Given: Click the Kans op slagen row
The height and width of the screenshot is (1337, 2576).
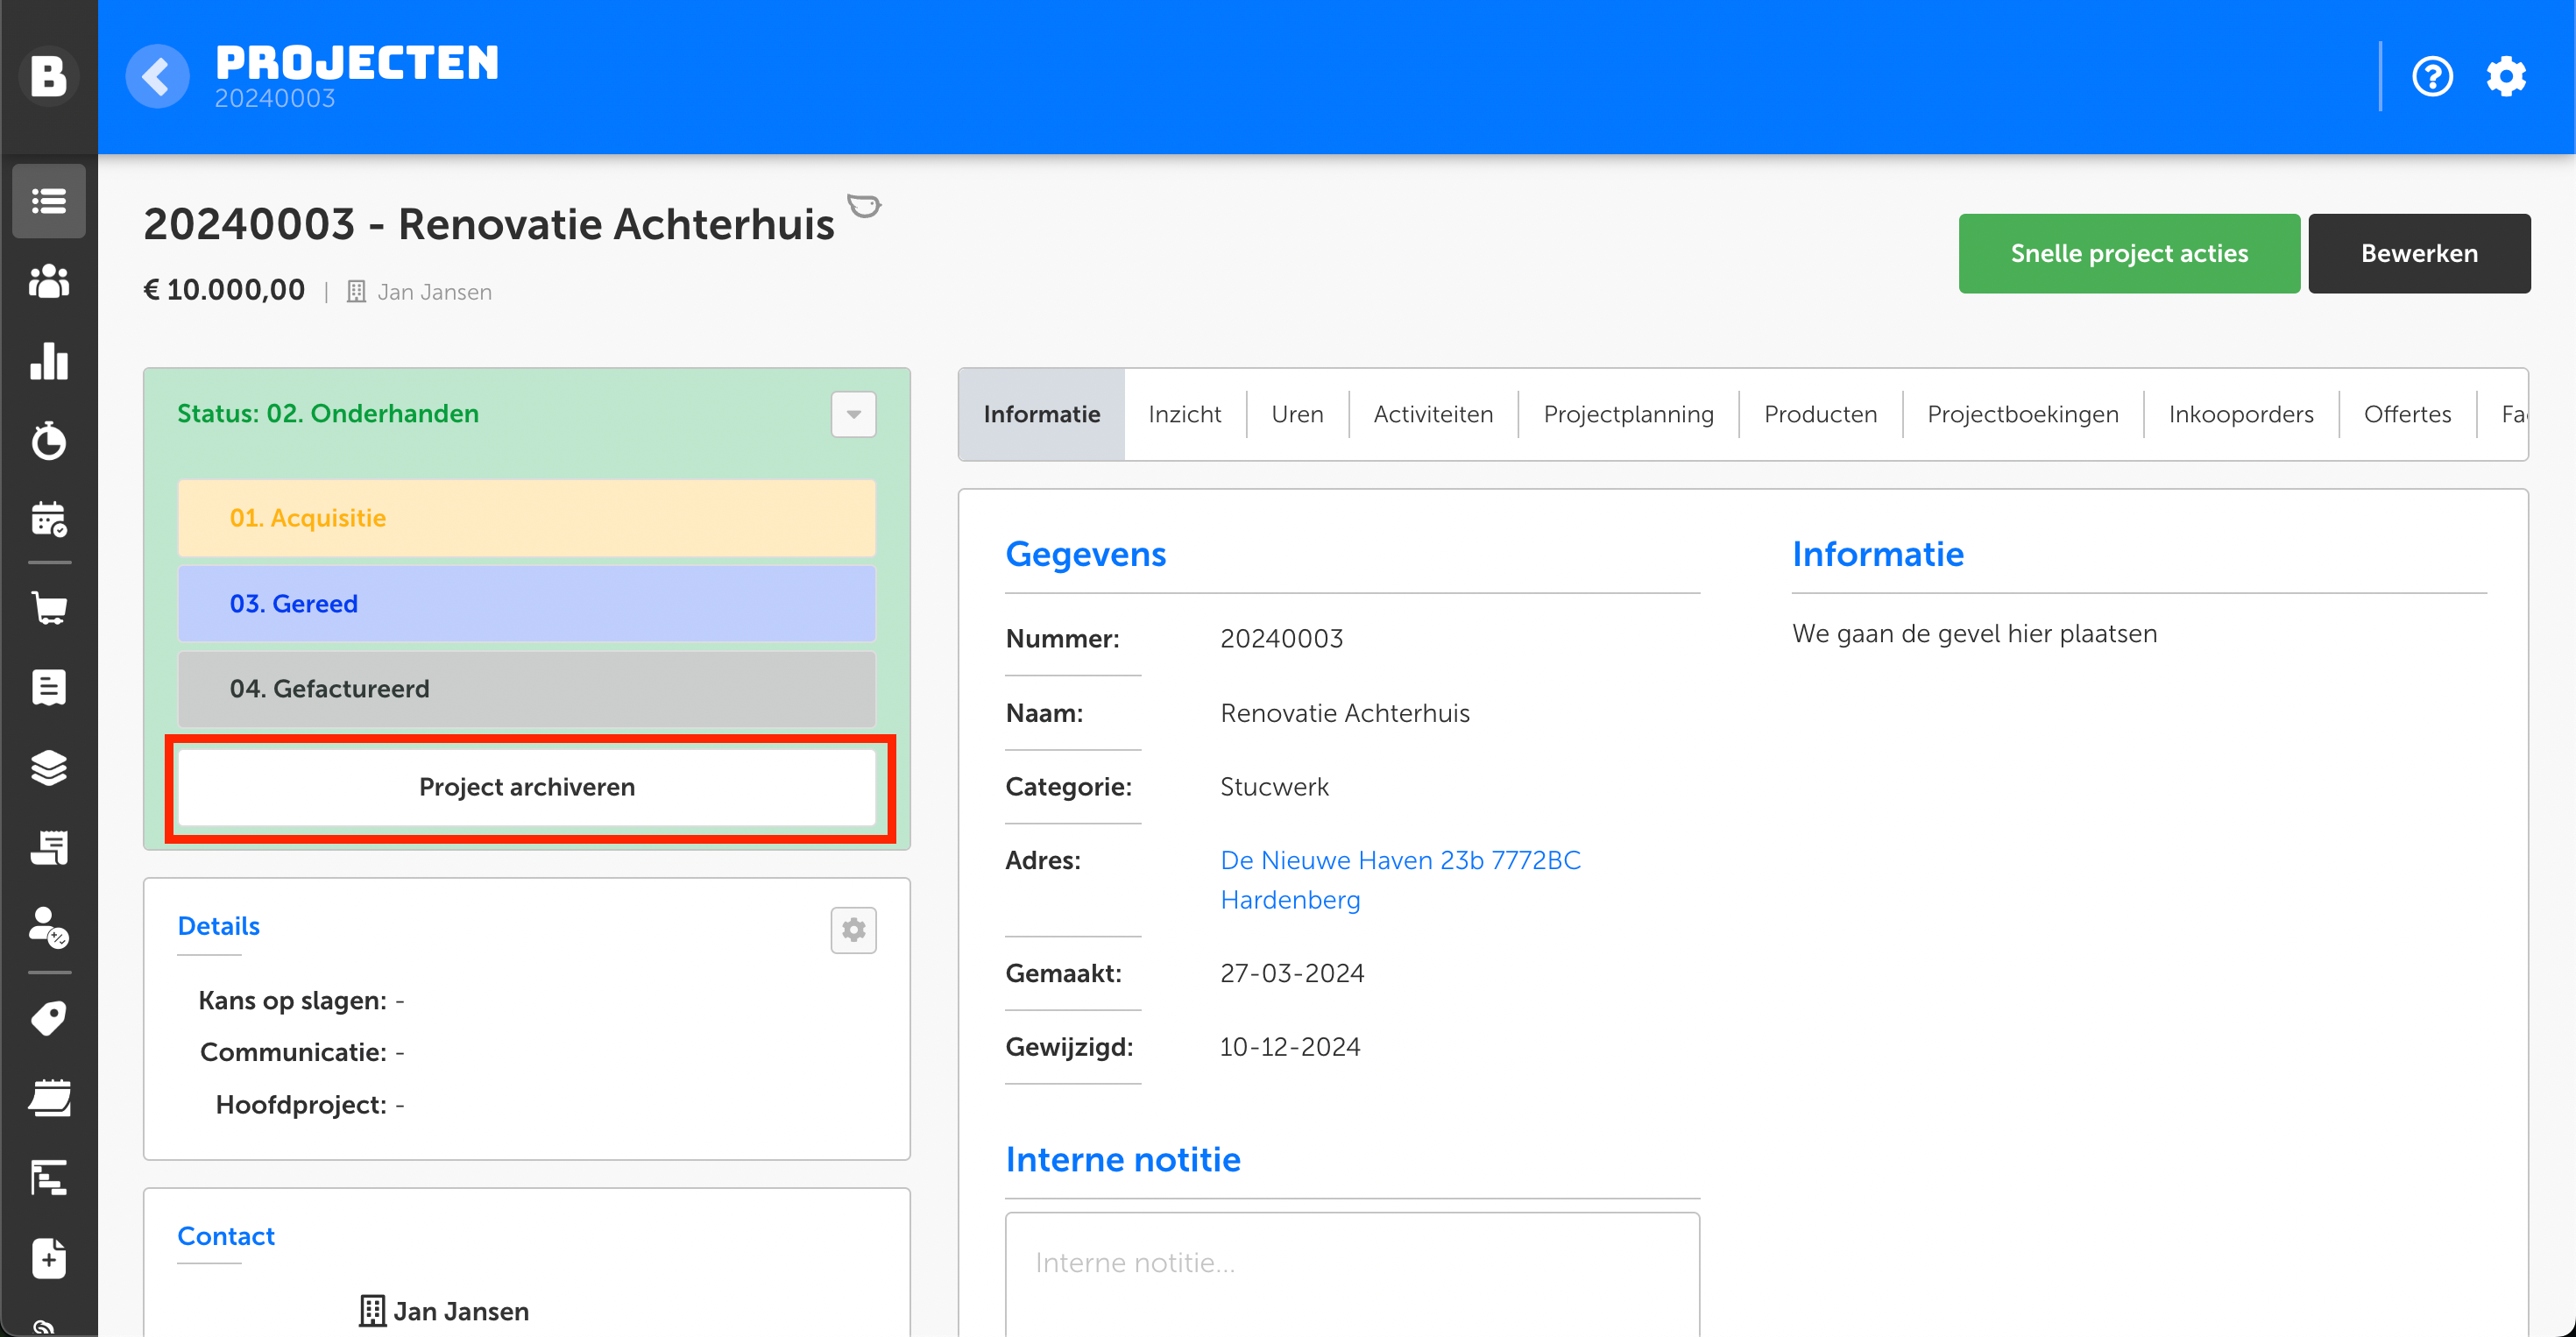Looking at the screenshot, I should tap(301, 1000).
